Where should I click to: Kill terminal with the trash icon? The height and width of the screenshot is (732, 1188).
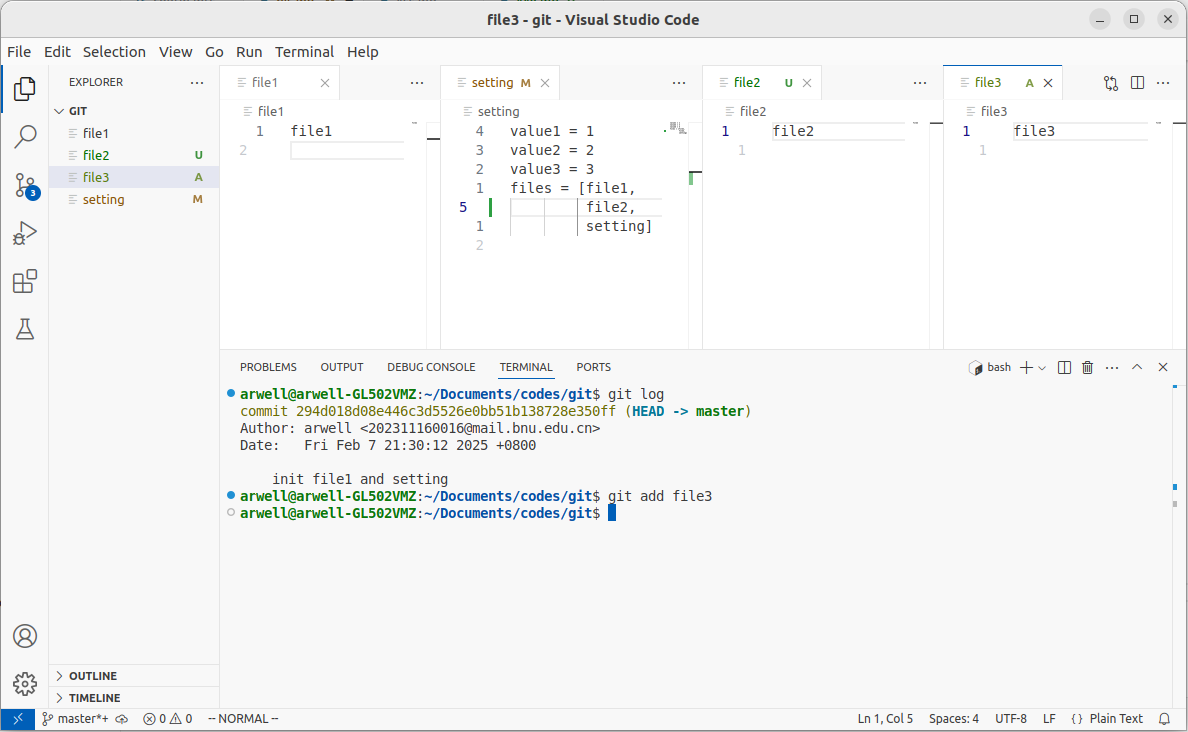pyautogui.click(x=1088, y=368)
